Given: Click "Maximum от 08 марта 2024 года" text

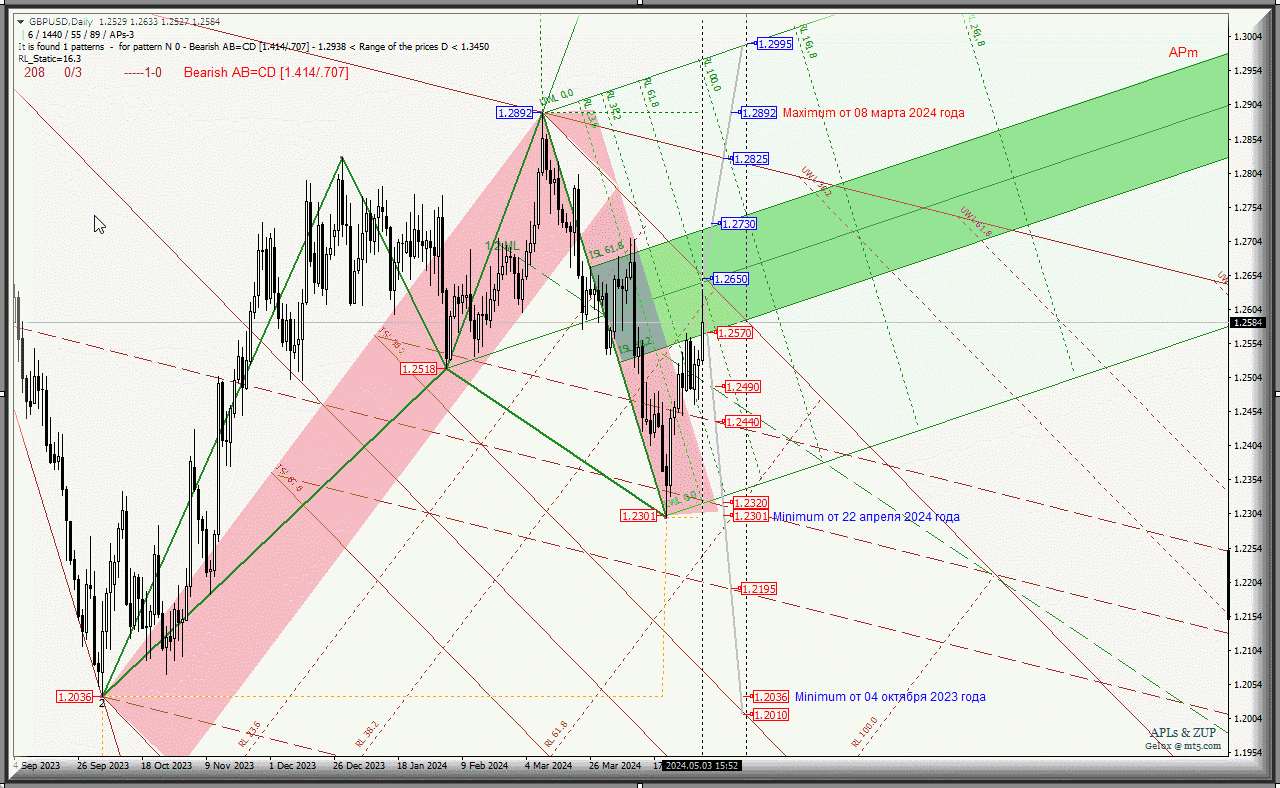Looking at the screenshot, I should pyautogui.click(x=873, y=113).
